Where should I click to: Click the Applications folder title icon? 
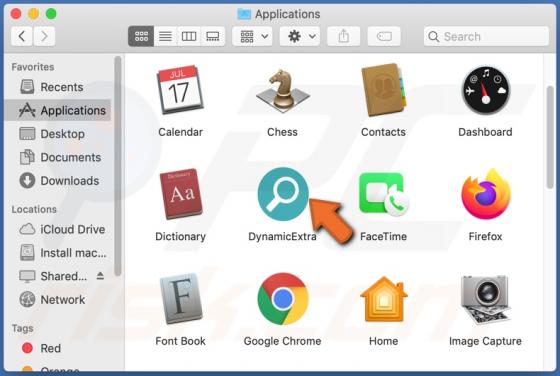tap(244, 14)
